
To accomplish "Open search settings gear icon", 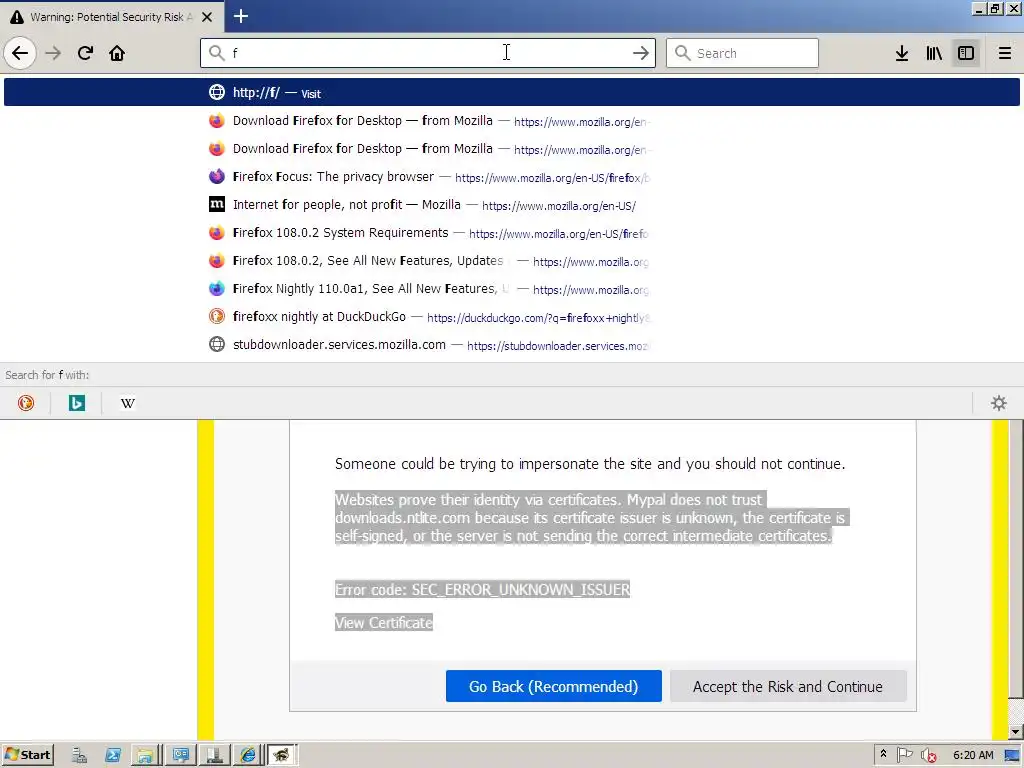I will click(x=999, y=403).
